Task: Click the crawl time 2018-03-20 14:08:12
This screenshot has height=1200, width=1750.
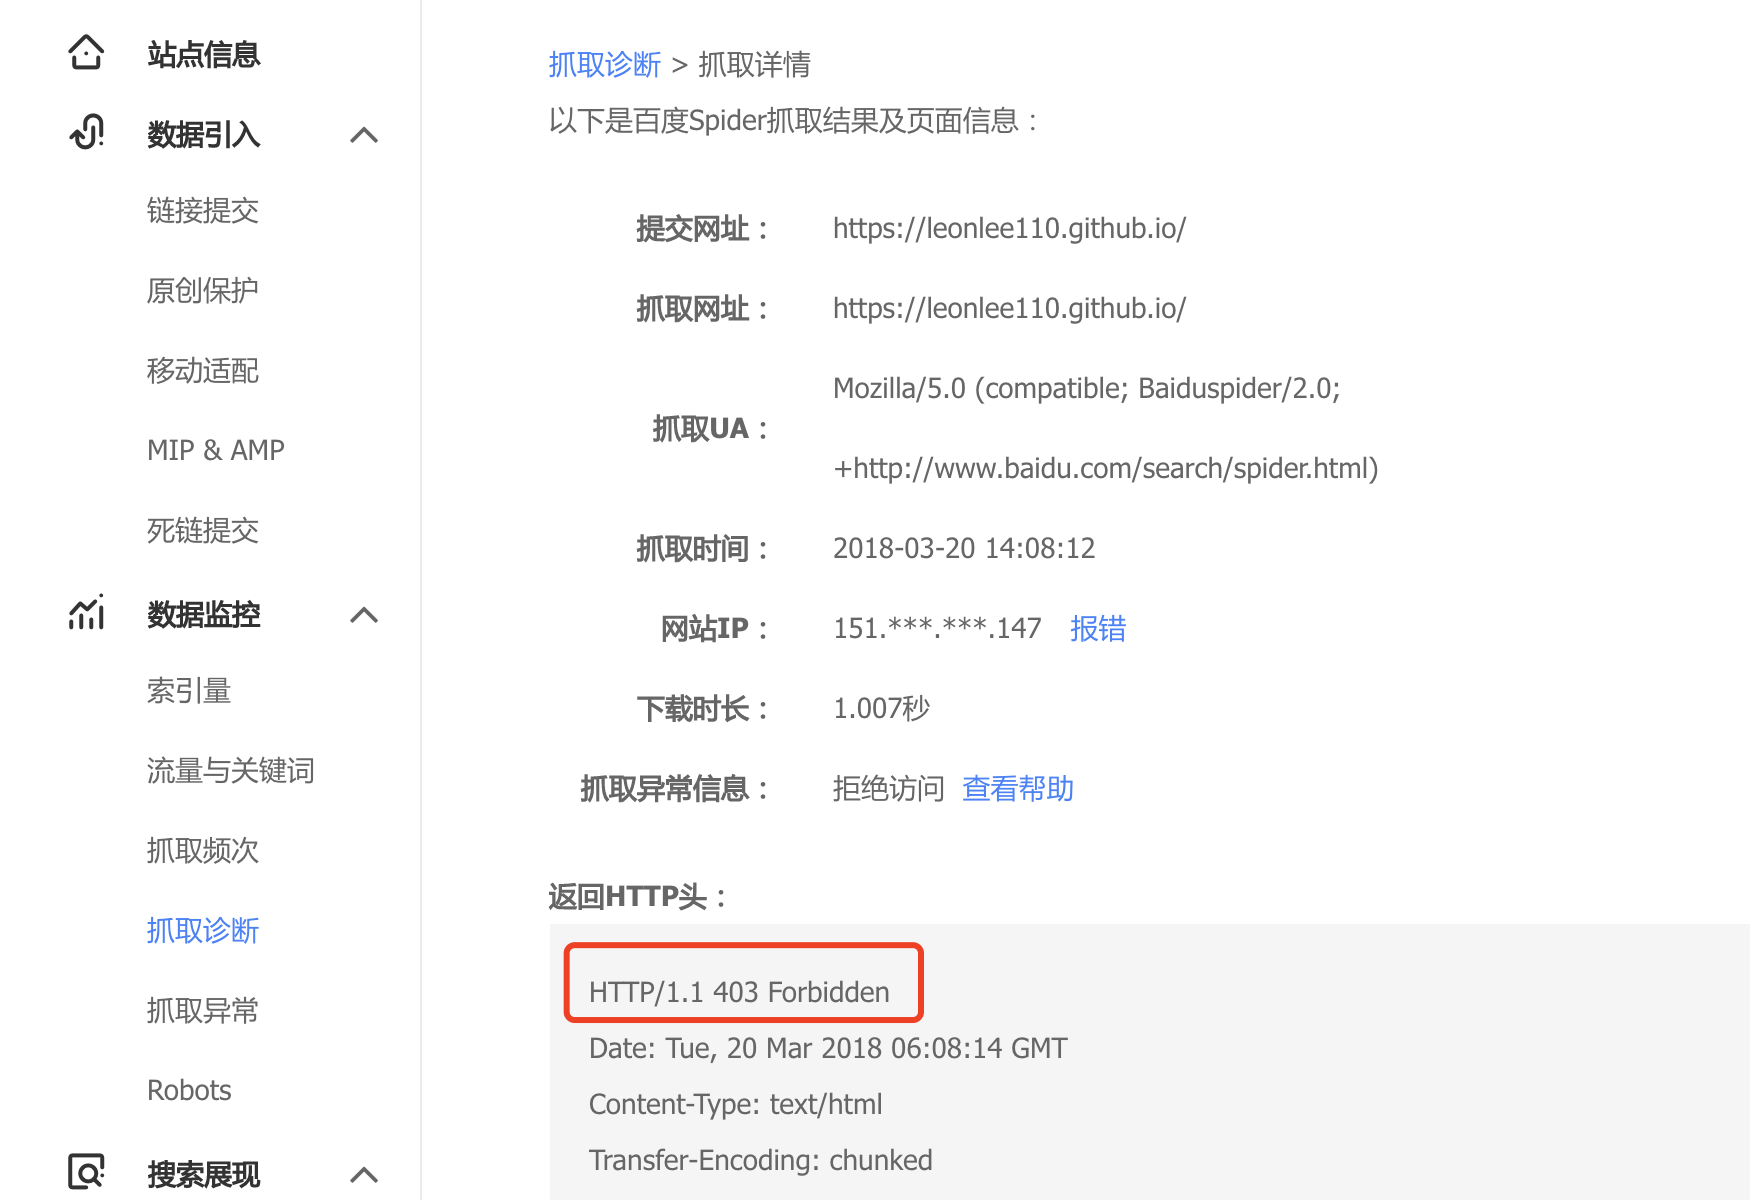Action: point(964,548)
